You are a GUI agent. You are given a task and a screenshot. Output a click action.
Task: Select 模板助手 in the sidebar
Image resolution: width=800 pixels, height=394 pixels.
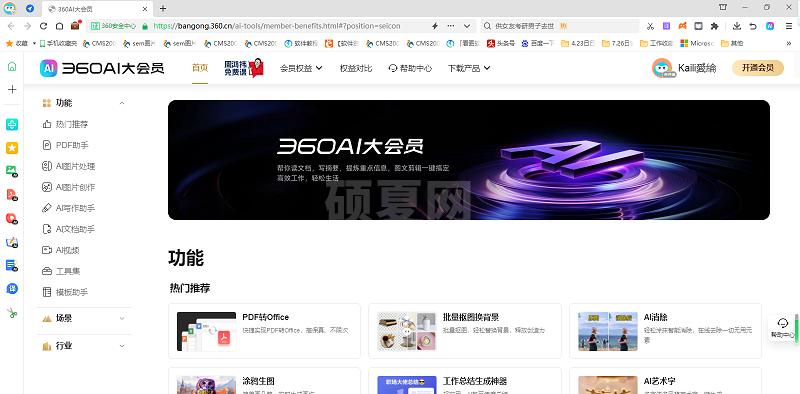coord(65,292)
